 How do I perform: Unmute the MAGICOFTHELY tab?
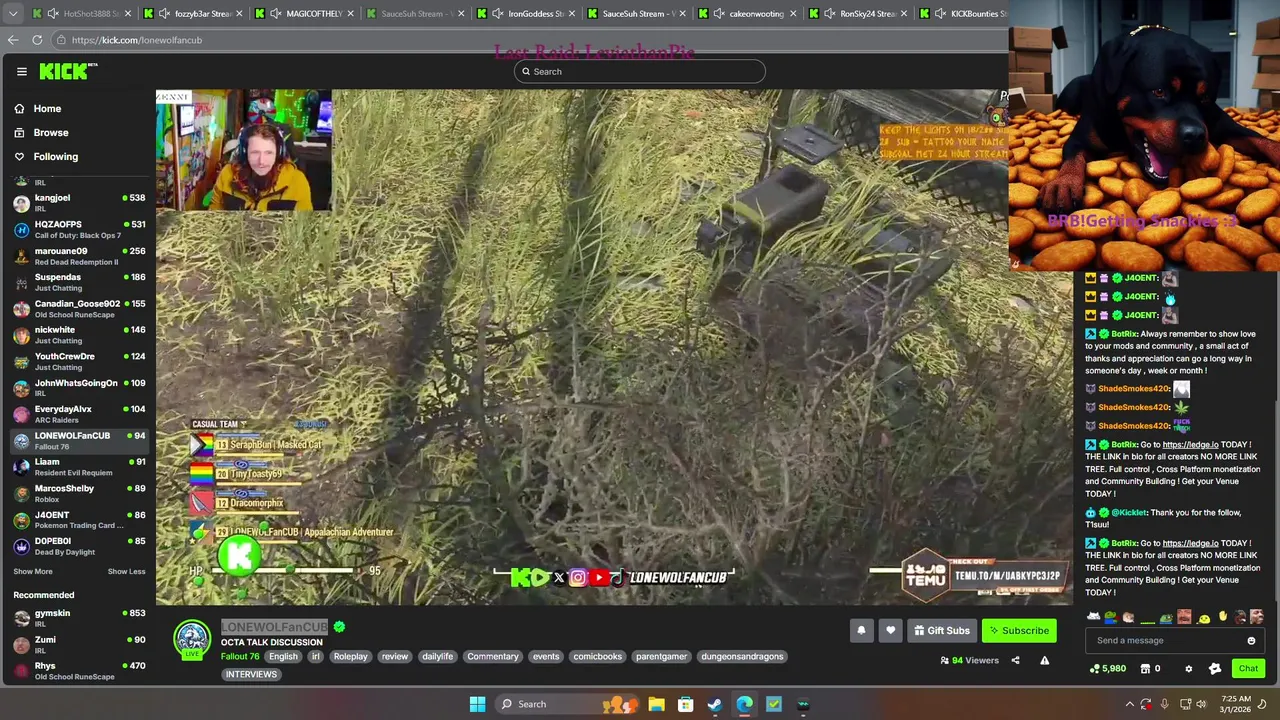[276, 14]
